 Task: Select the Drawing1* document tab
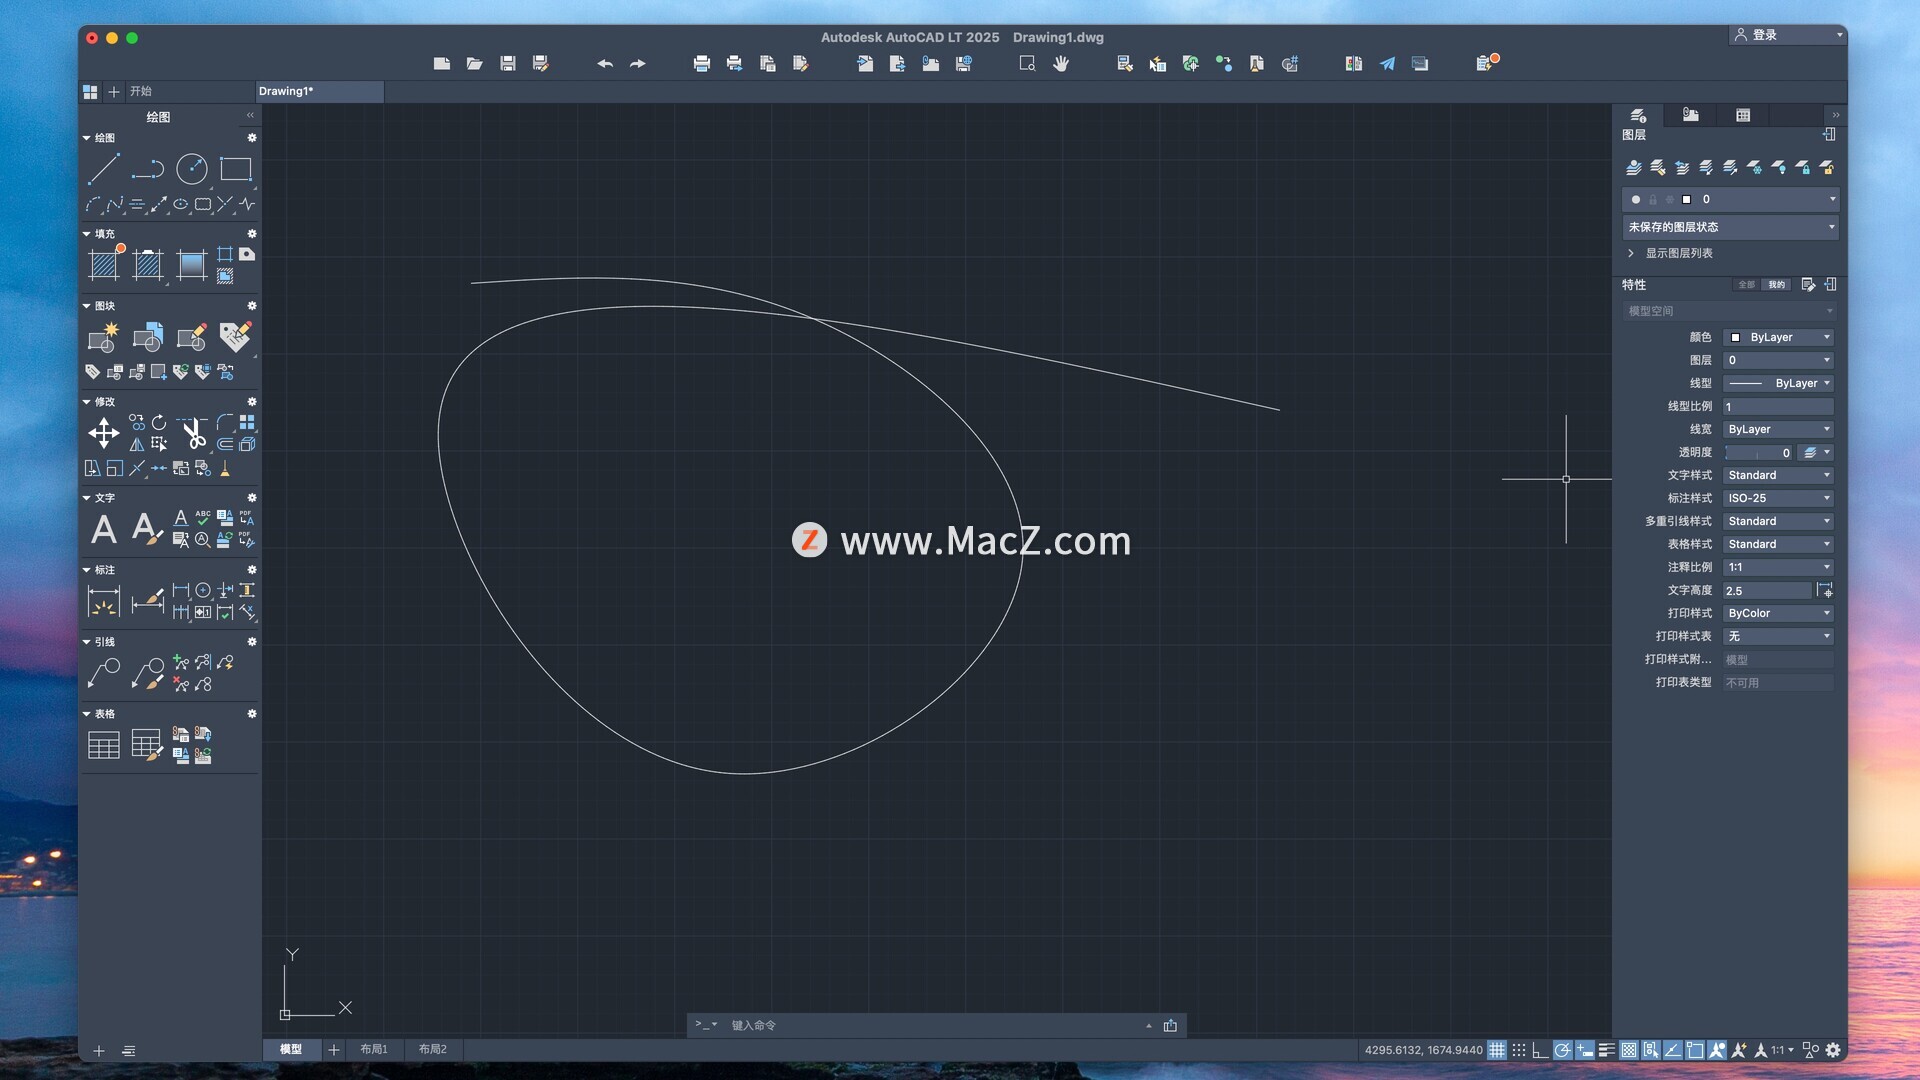319,91
